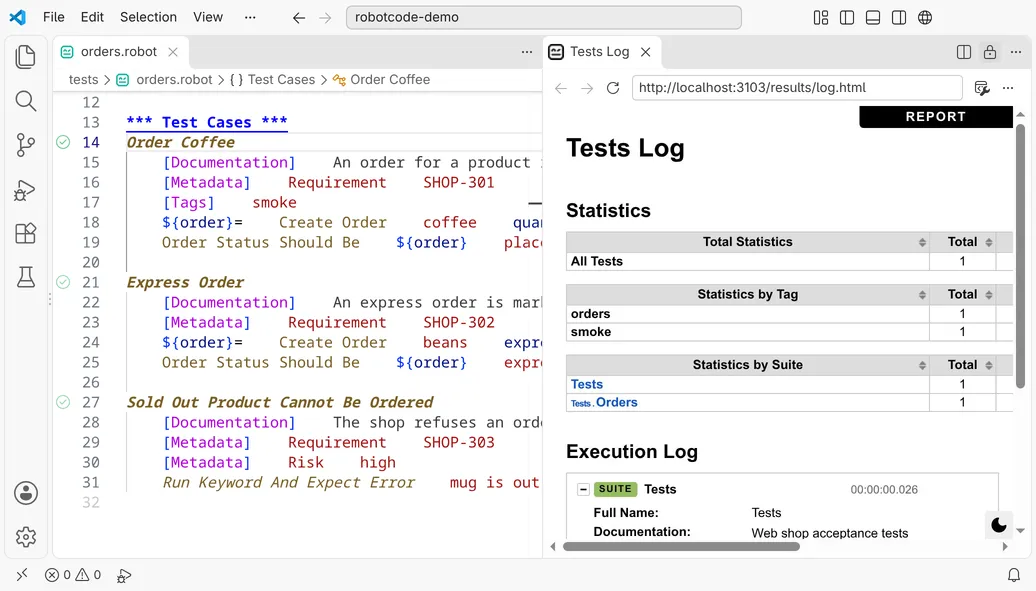
Task: Close the Tests Log tab
Action: [x=646, y=52]
